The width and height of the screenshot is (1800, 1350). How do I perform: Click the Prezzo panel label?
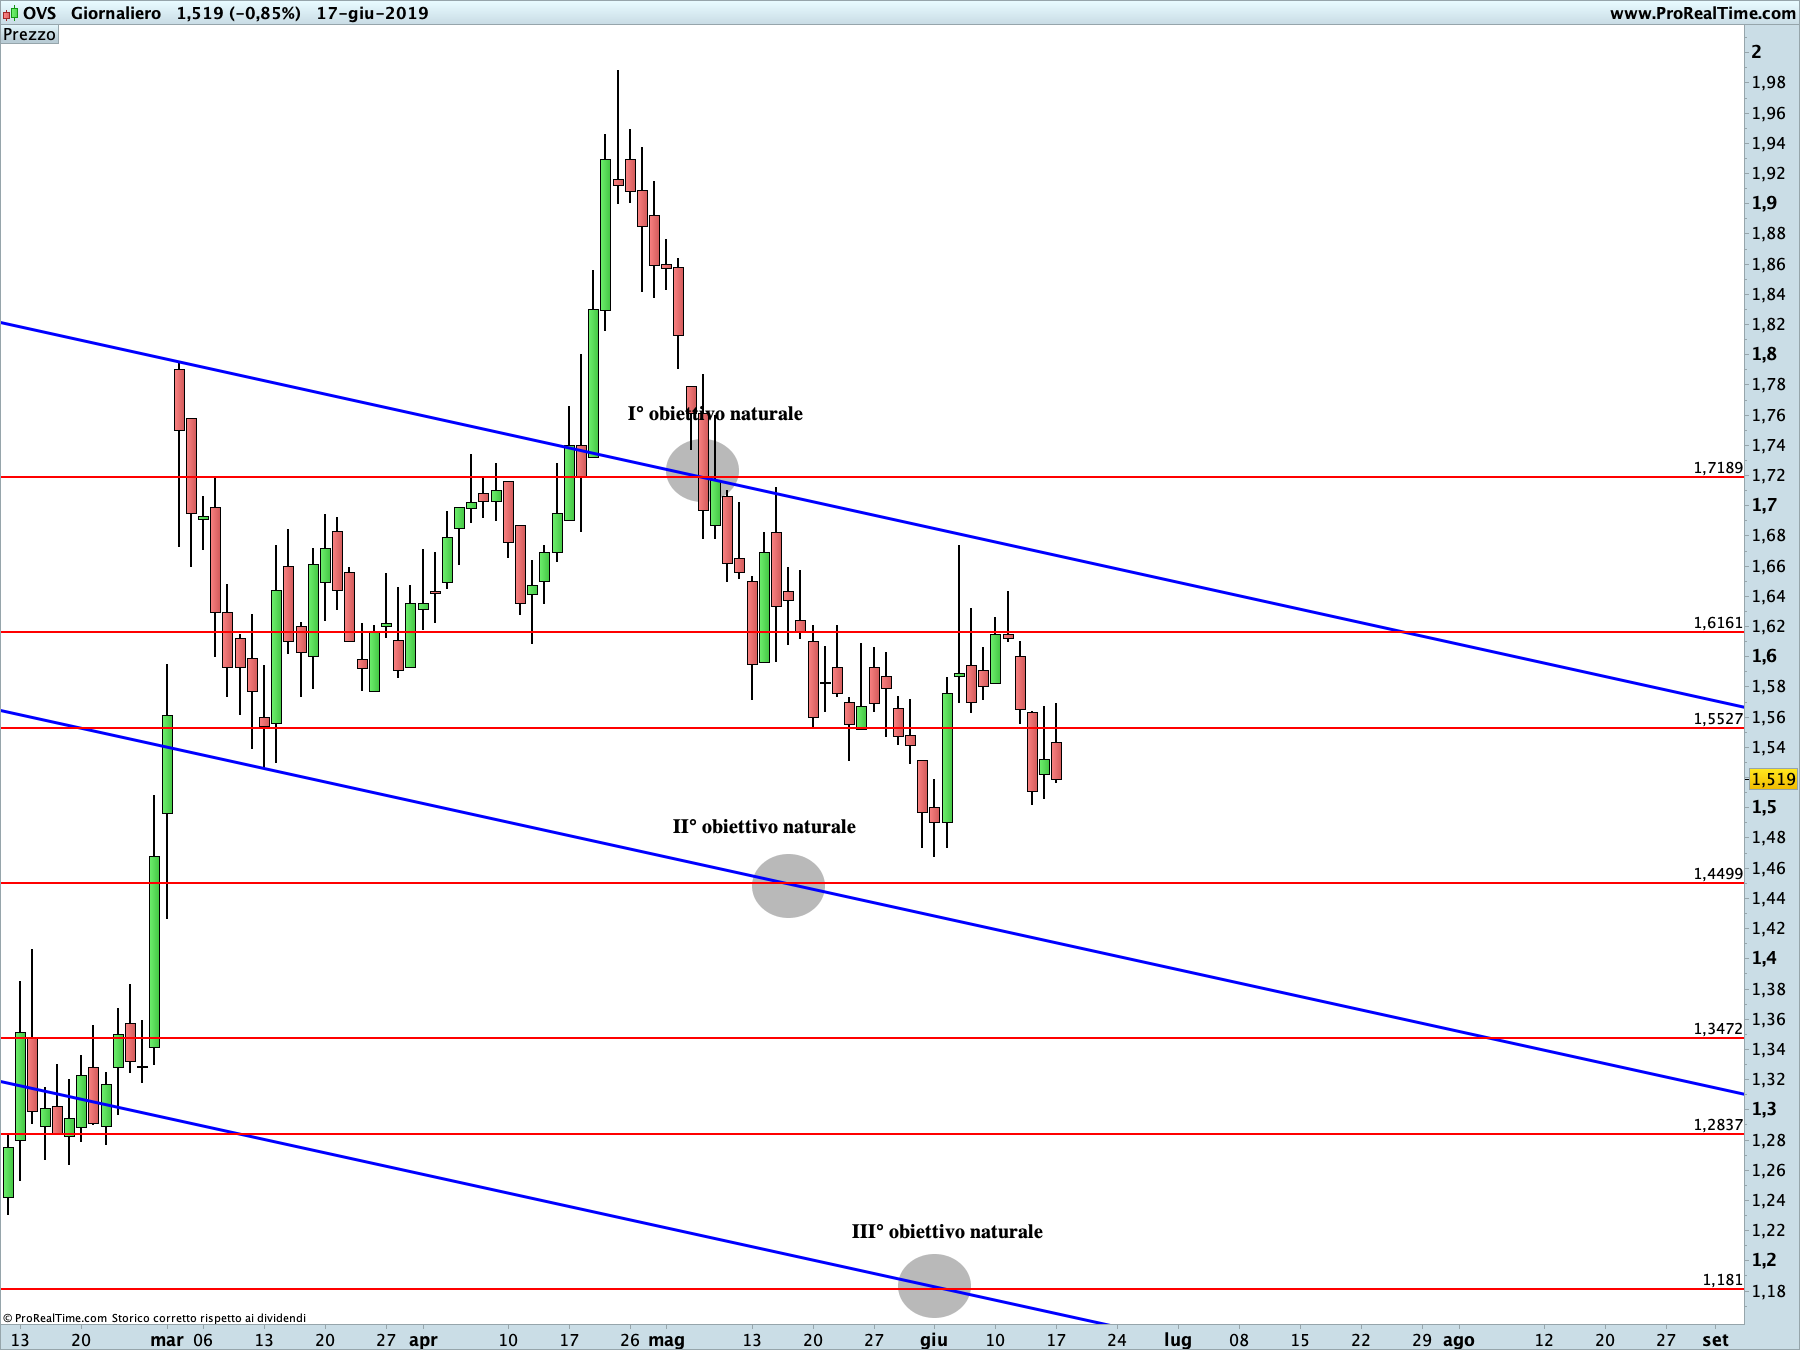[30, 35]
